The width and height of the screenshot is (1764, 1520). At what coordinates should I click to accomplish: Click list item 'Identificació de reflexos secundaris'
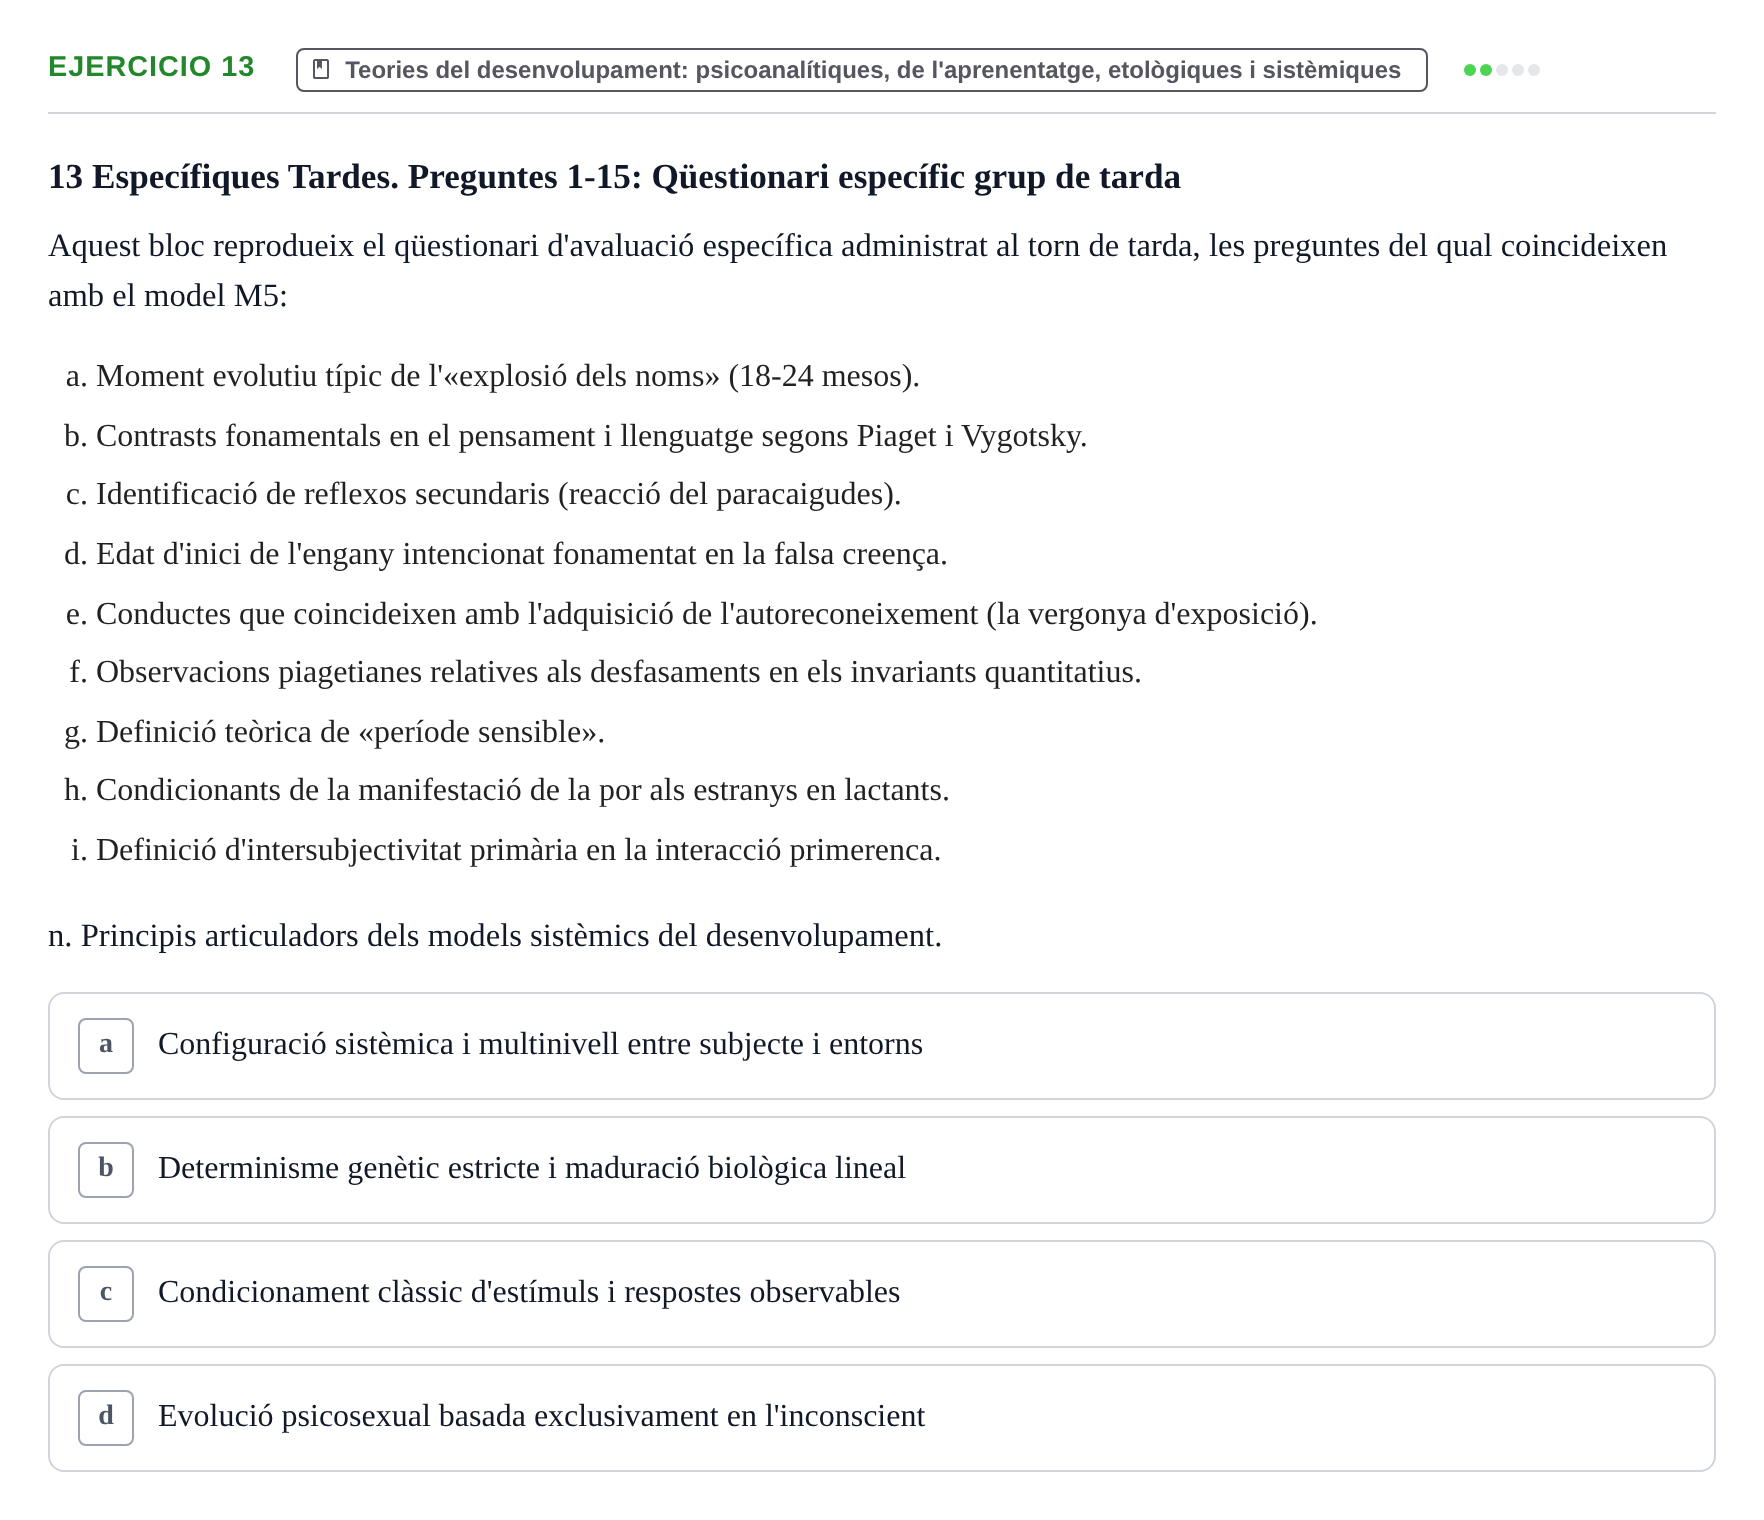click(x=498, y=494)
